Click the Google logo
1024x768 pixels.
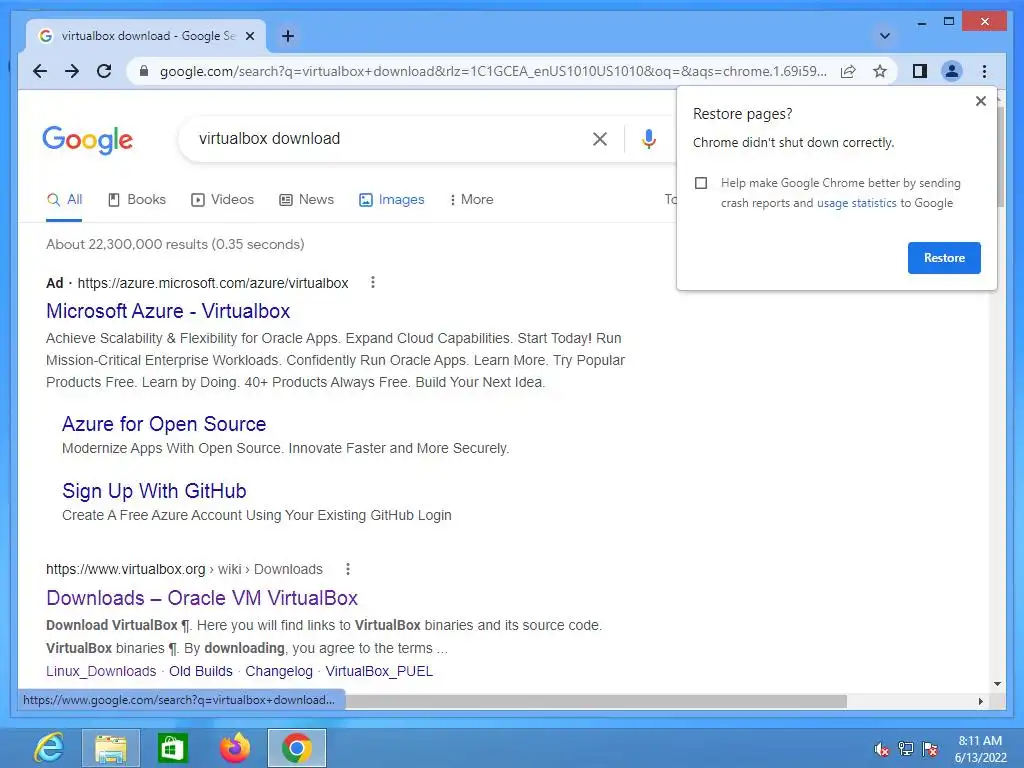point(88,140)
